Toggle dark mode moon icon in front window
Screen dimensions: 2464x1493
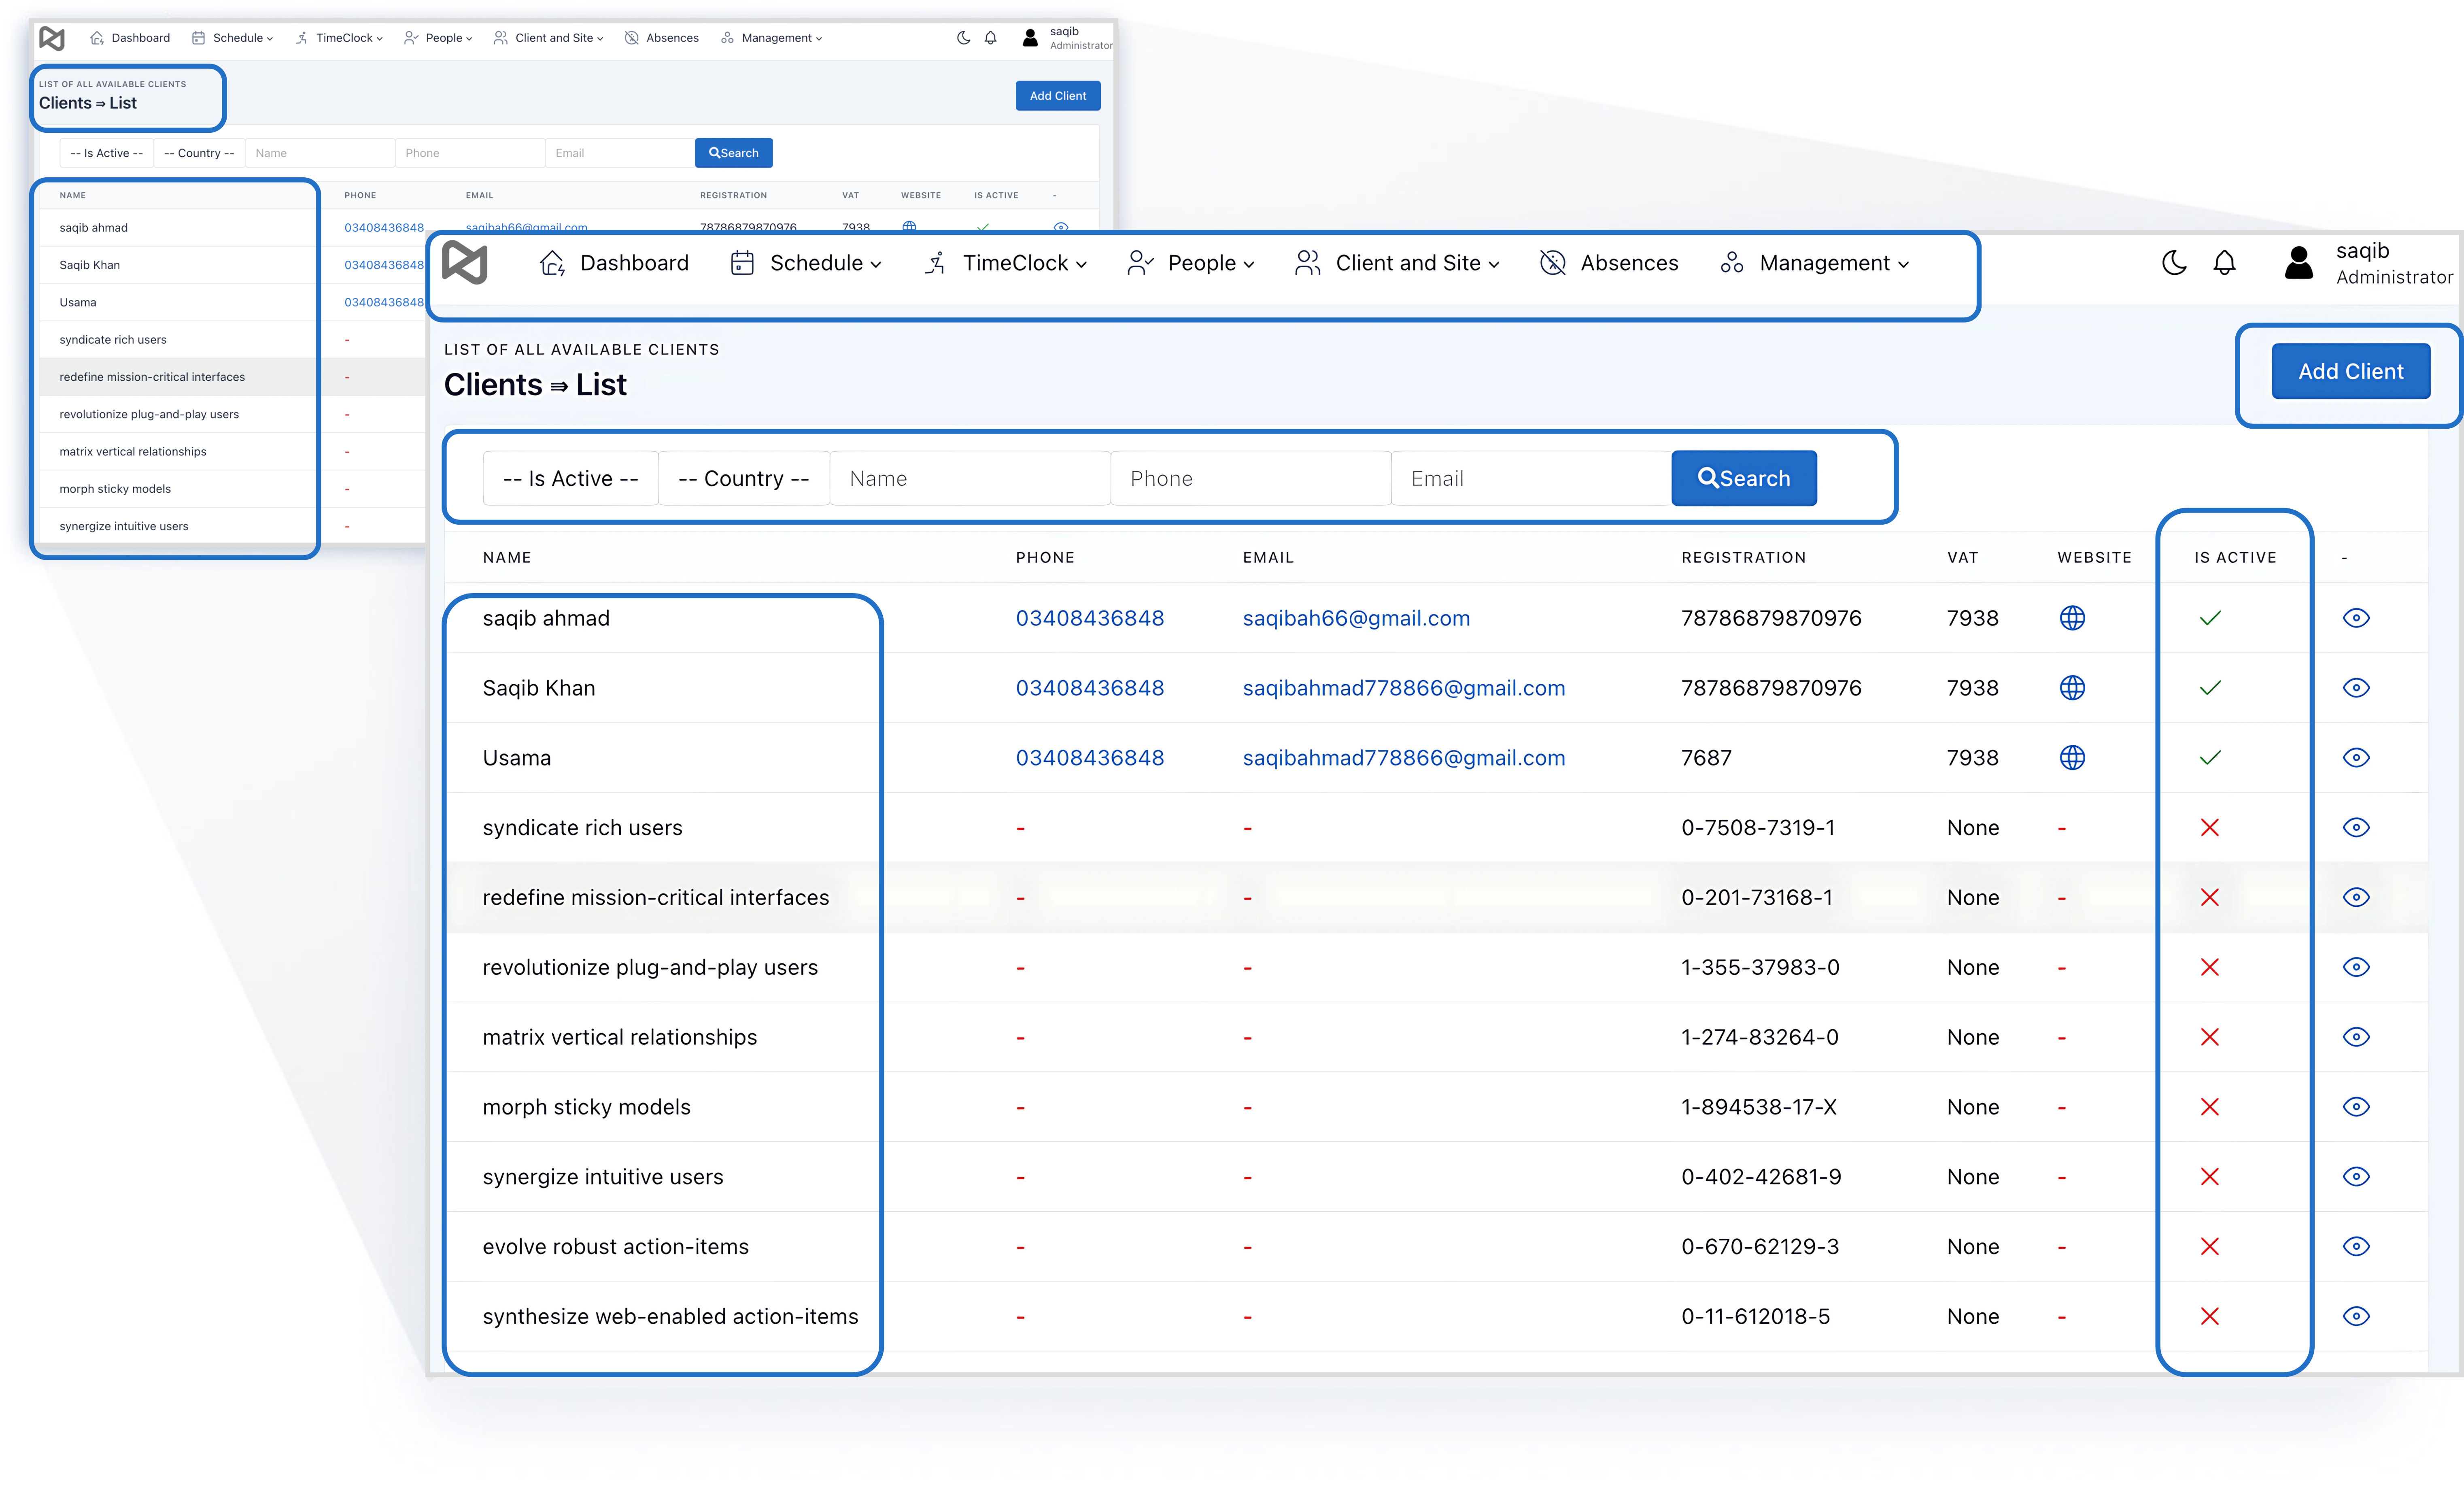click(x=2174, y=263)
